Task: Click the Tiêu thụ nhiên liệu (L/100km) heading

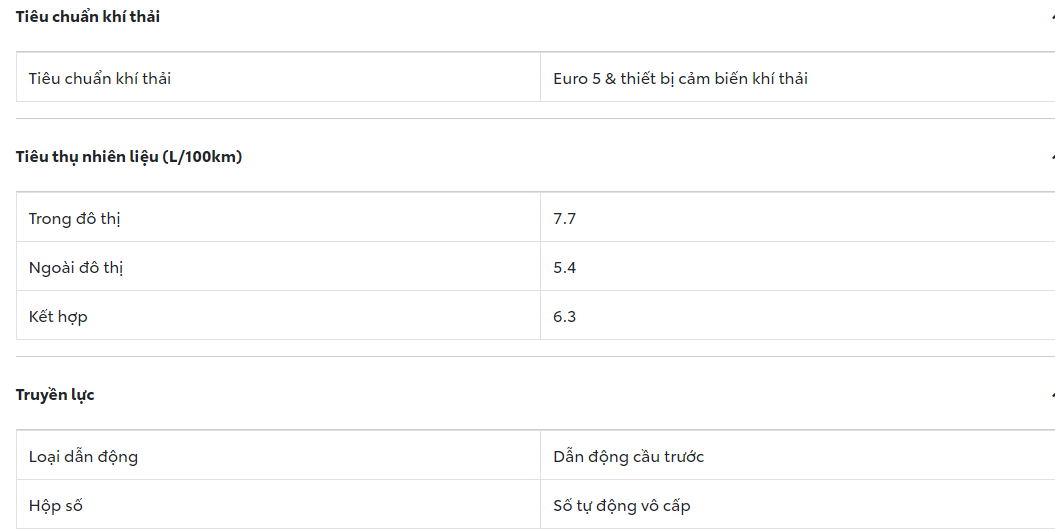Action: coord(129,157)
